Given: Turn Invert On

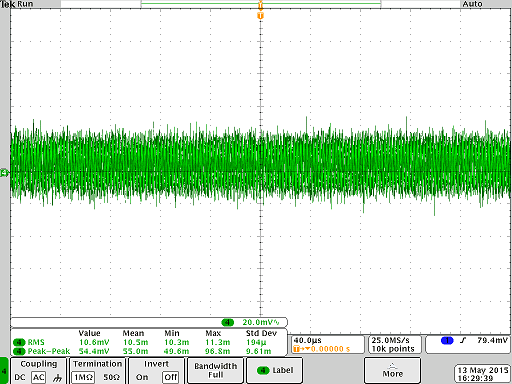Looking at the screenshot, I should click(142, 377).
